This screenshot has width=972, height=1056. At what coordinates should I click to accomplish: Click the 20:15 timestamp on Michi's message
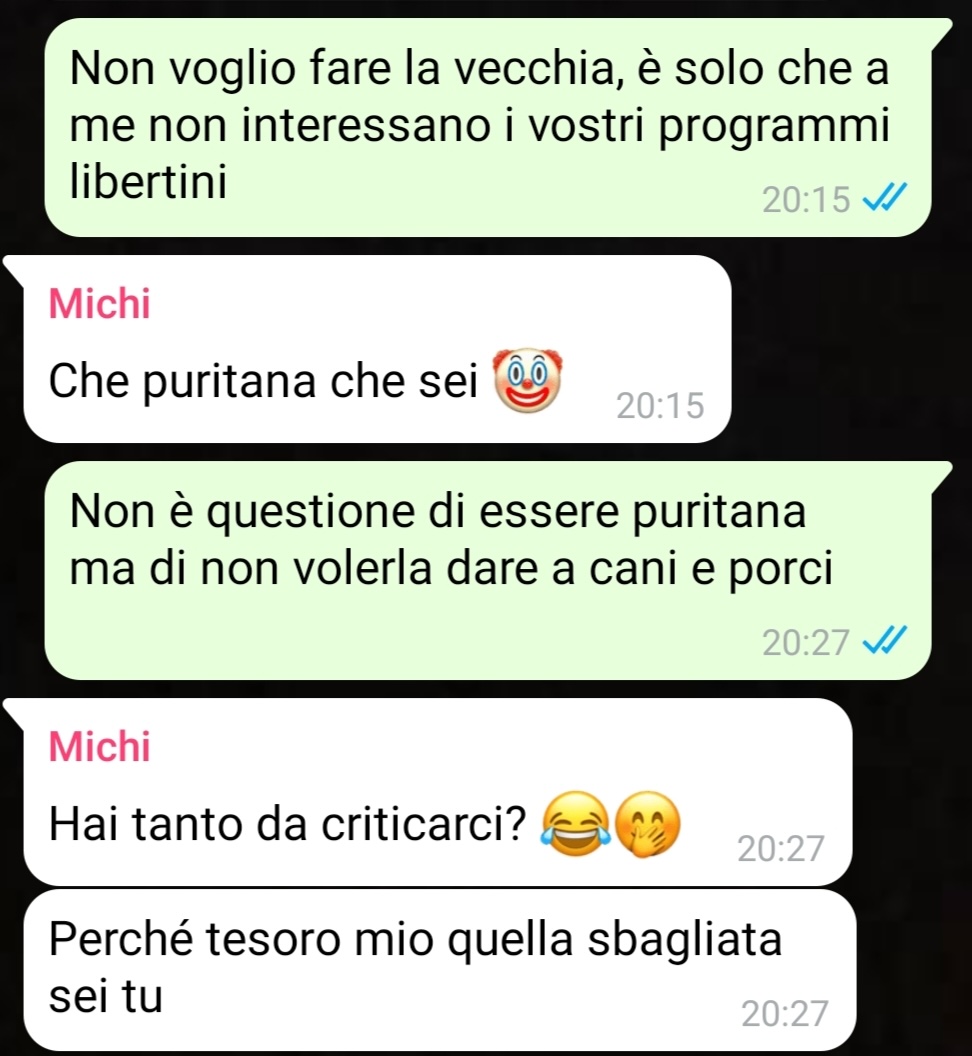[x=660, y=405]
